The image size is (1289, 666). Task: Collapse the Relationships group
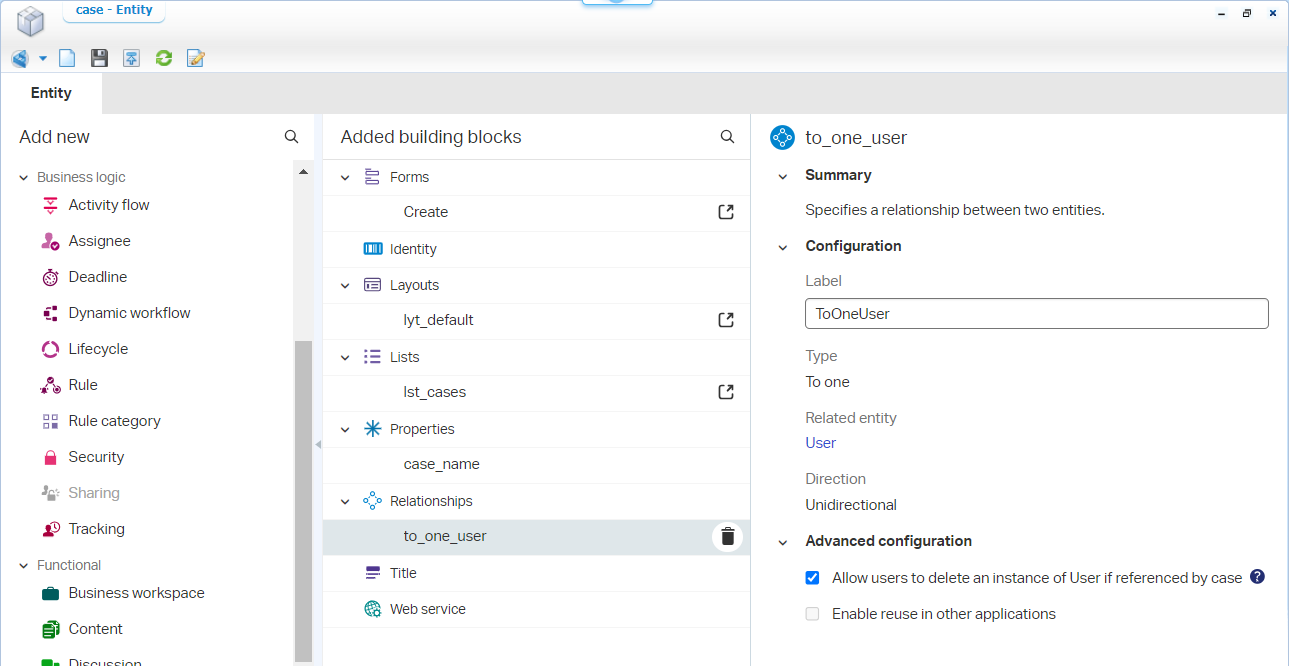click(x=345, y=501)
